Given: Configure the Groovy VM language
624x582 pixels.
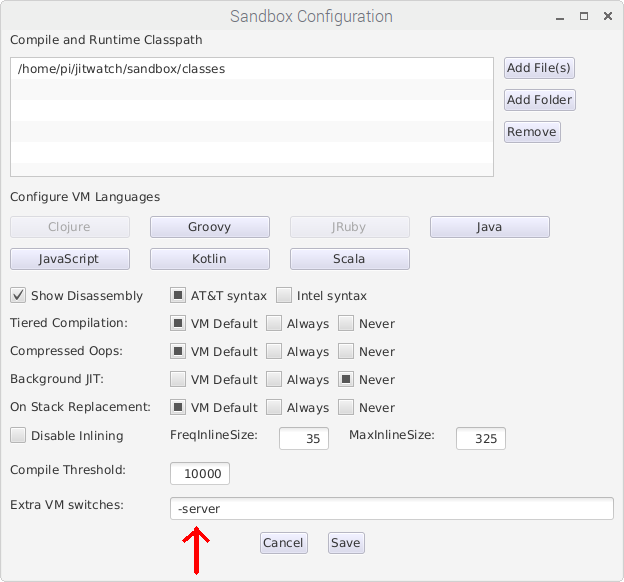Looking at the screenshot, I should tap(210, 227).
